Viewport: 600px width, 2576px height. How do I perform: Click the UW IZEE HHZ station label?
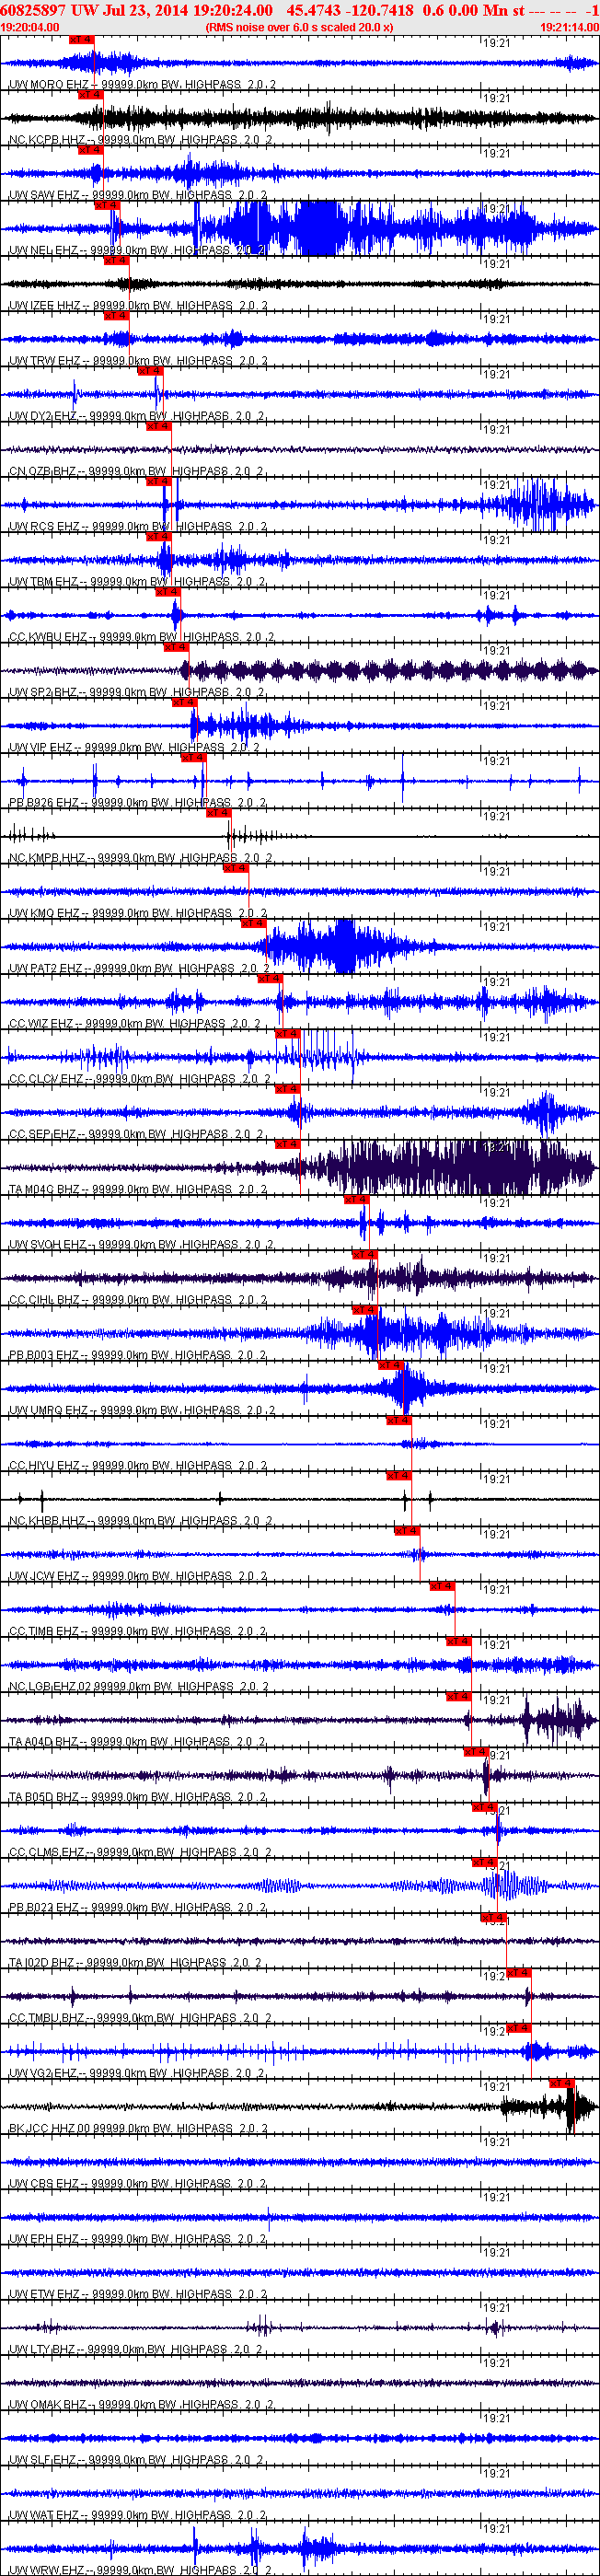[x=138, y=306]
